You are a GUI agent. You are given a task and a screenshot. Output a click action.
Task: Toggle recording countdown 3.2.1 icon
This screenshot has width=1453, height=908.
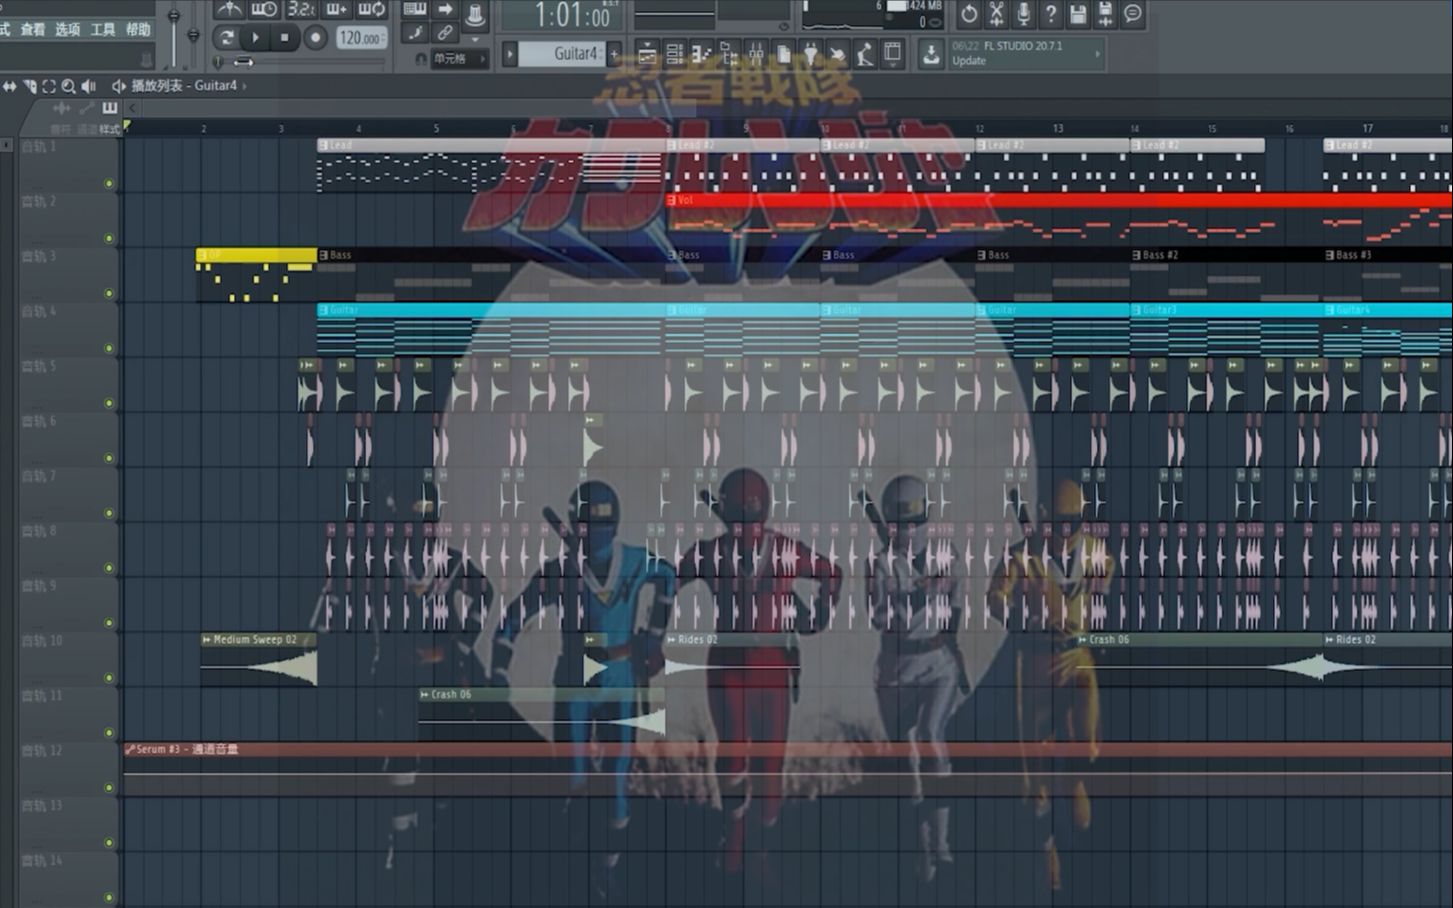click(x=301, y=9)
